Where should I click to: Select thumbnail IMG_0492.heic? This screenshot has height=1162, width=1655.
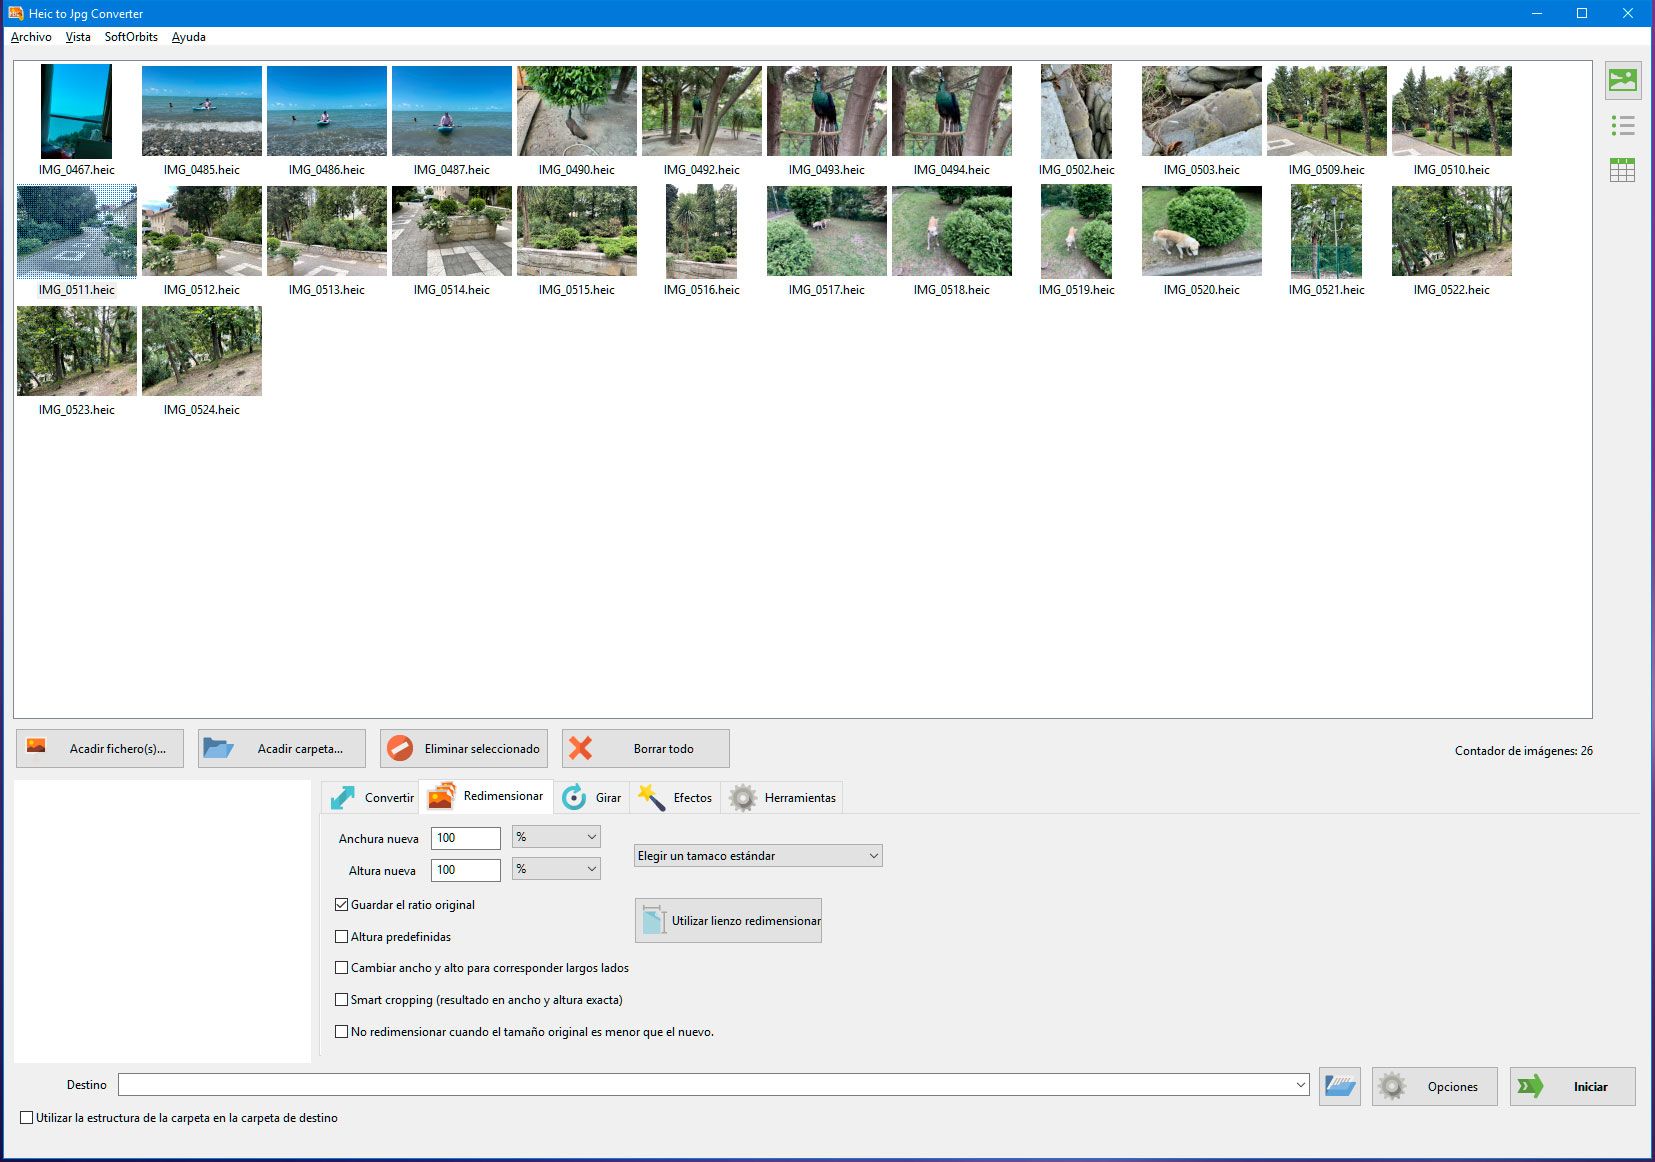point(702,111)
